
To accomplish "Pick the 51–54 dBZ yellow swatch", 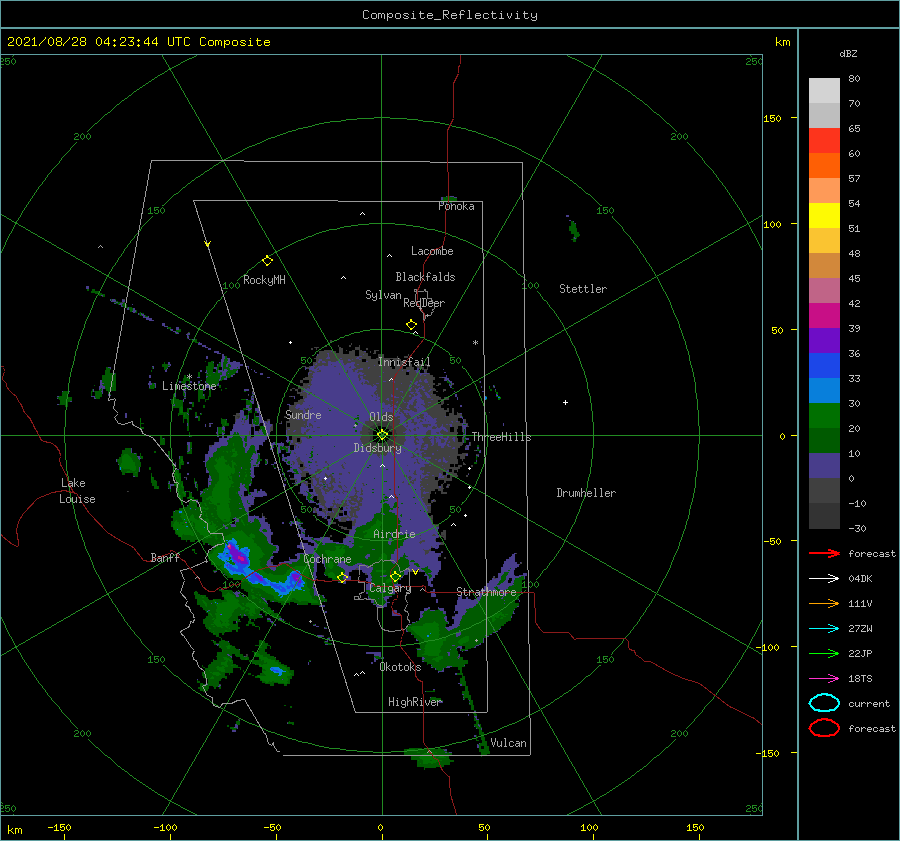I will (824, 215).
